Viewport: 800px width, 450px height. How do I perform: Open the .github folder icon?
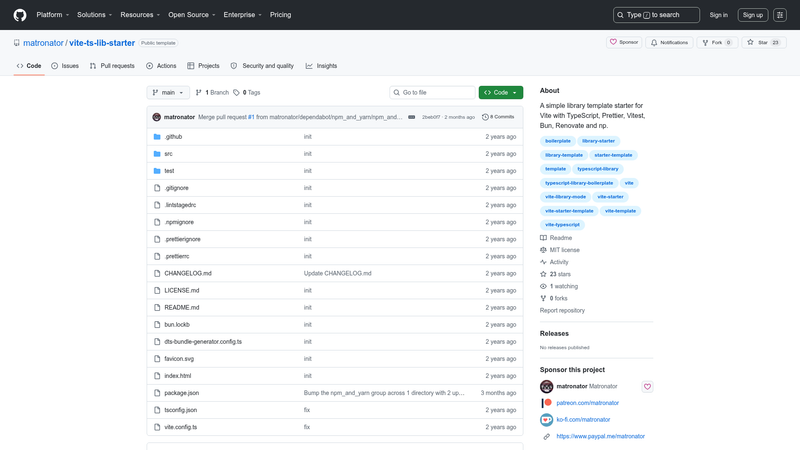pyautogui.click(x=157, y=137)
